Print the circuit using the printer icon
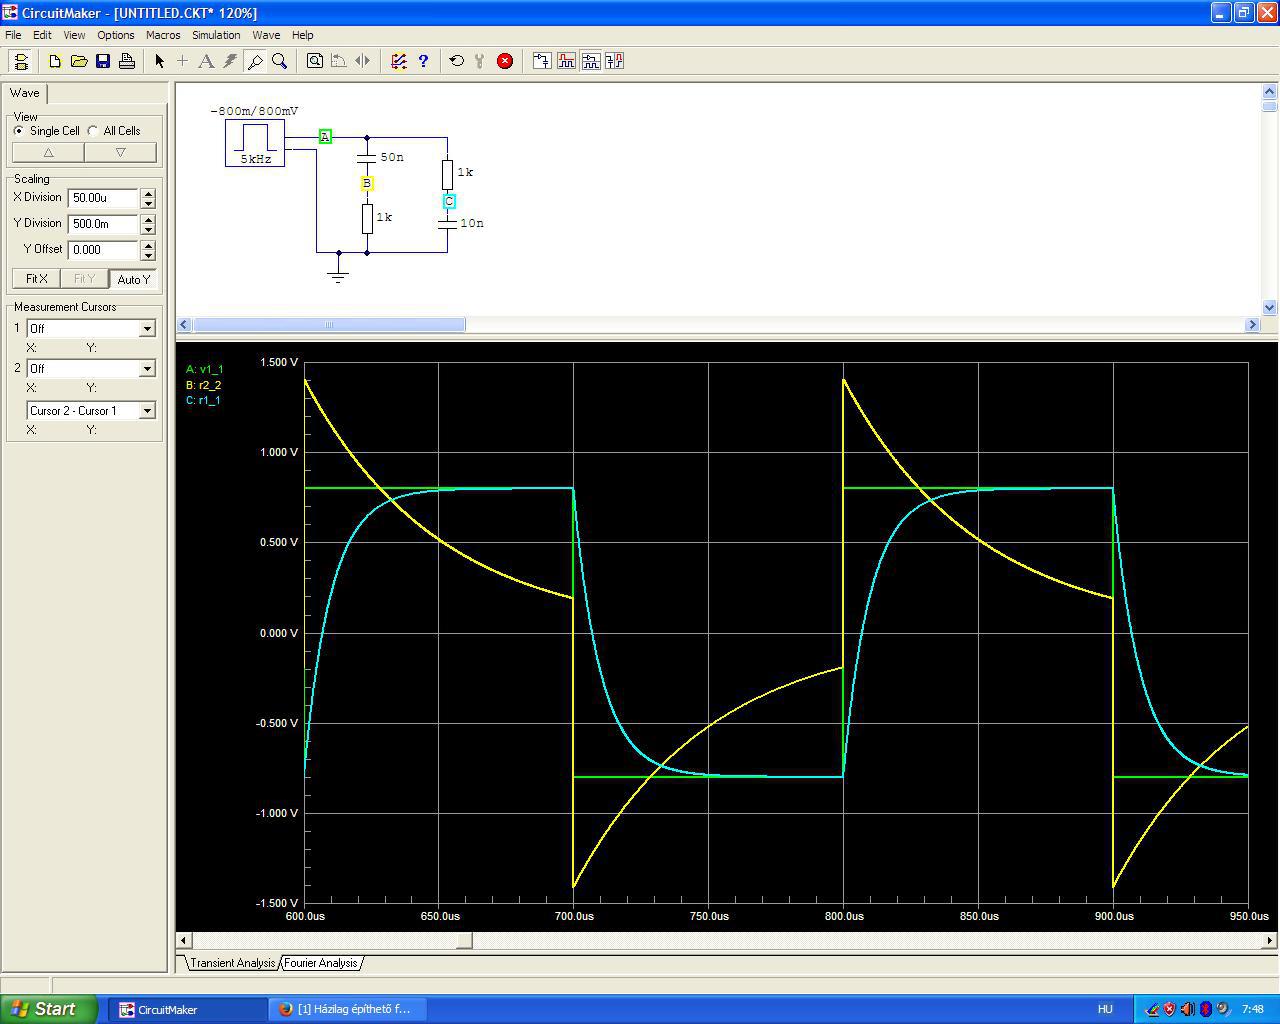The height and width of the screenshot is (1024, 1280). [127, 61]
